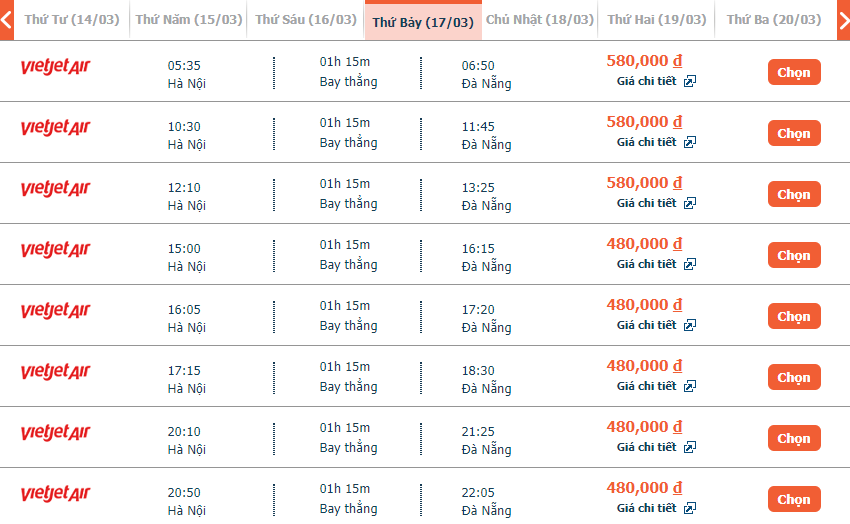Open price detail icon for 15:00 flight
The width and height of the screenshot is (850, 524).
click(x=690, y=265)
